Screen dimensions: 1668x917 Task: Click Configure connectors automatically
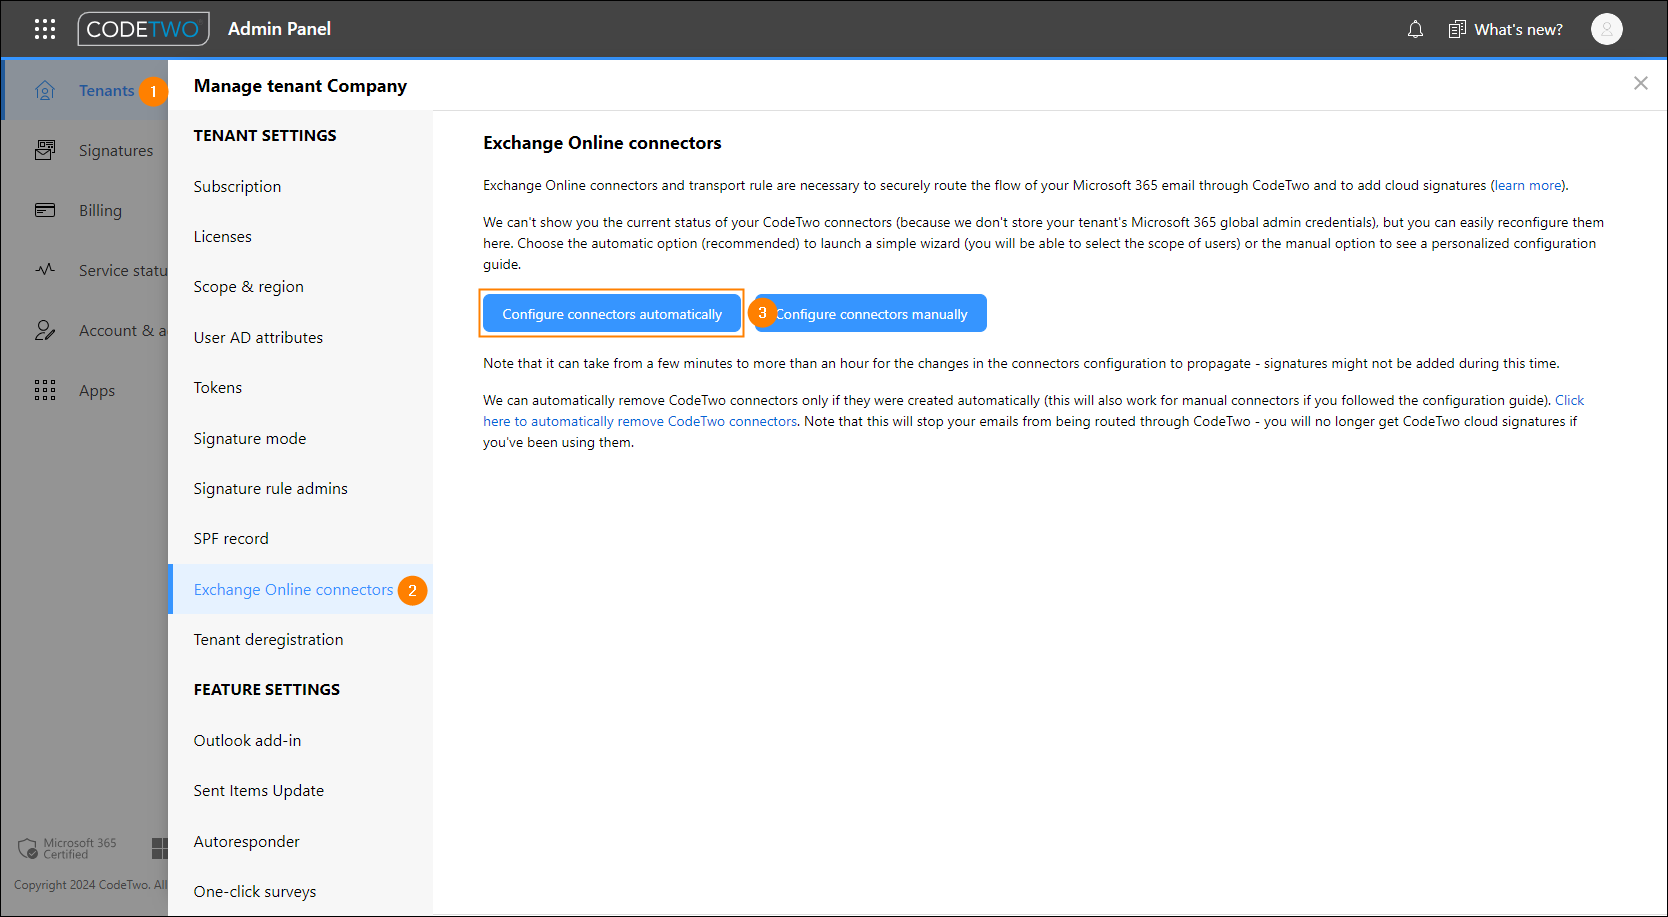[x=611, y=313]
